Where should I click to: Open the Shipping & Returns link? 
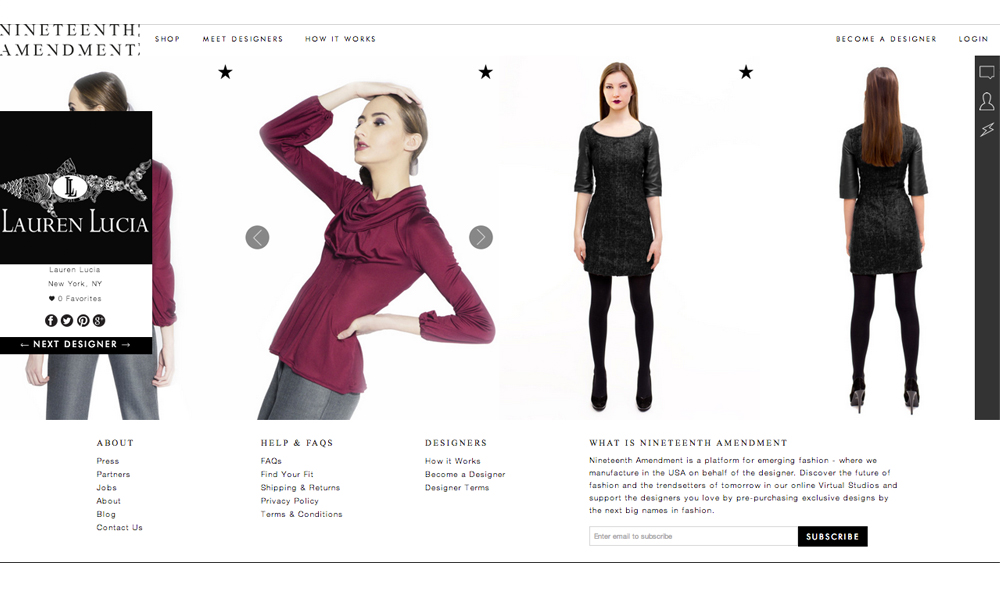pos(300,488)
